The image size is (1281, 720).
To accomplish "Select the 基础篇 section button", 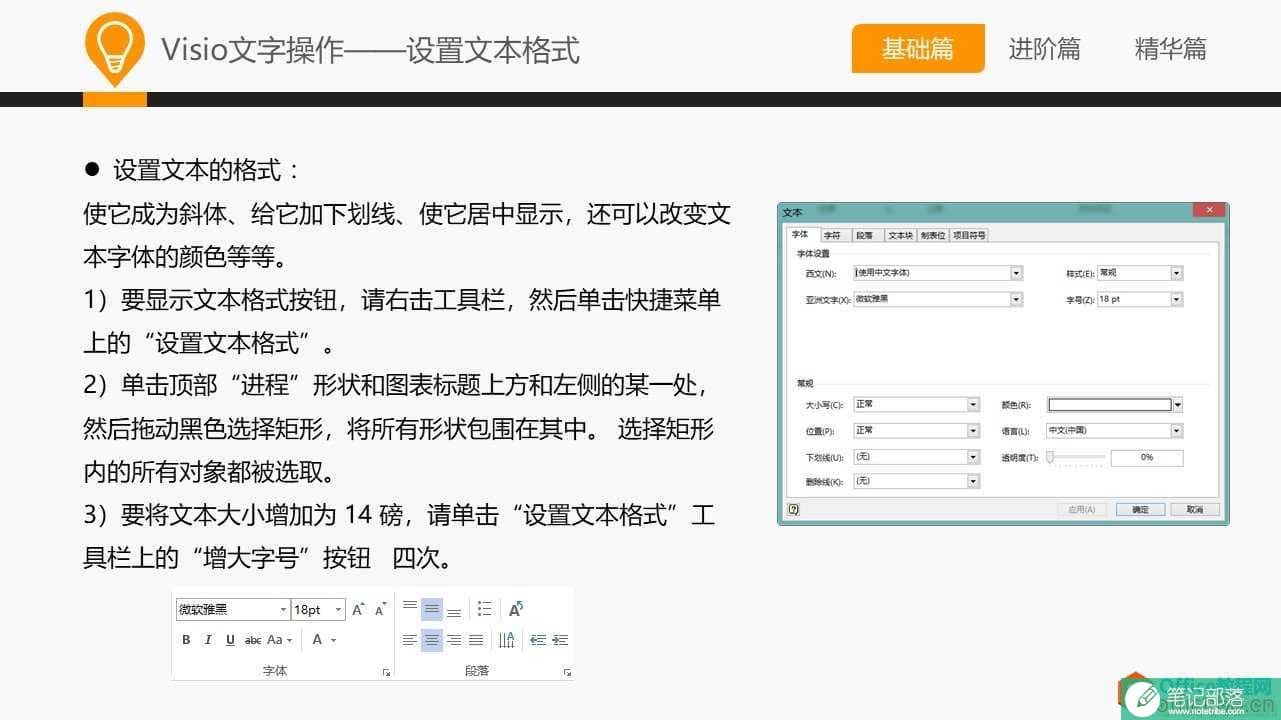I will 918,48.
